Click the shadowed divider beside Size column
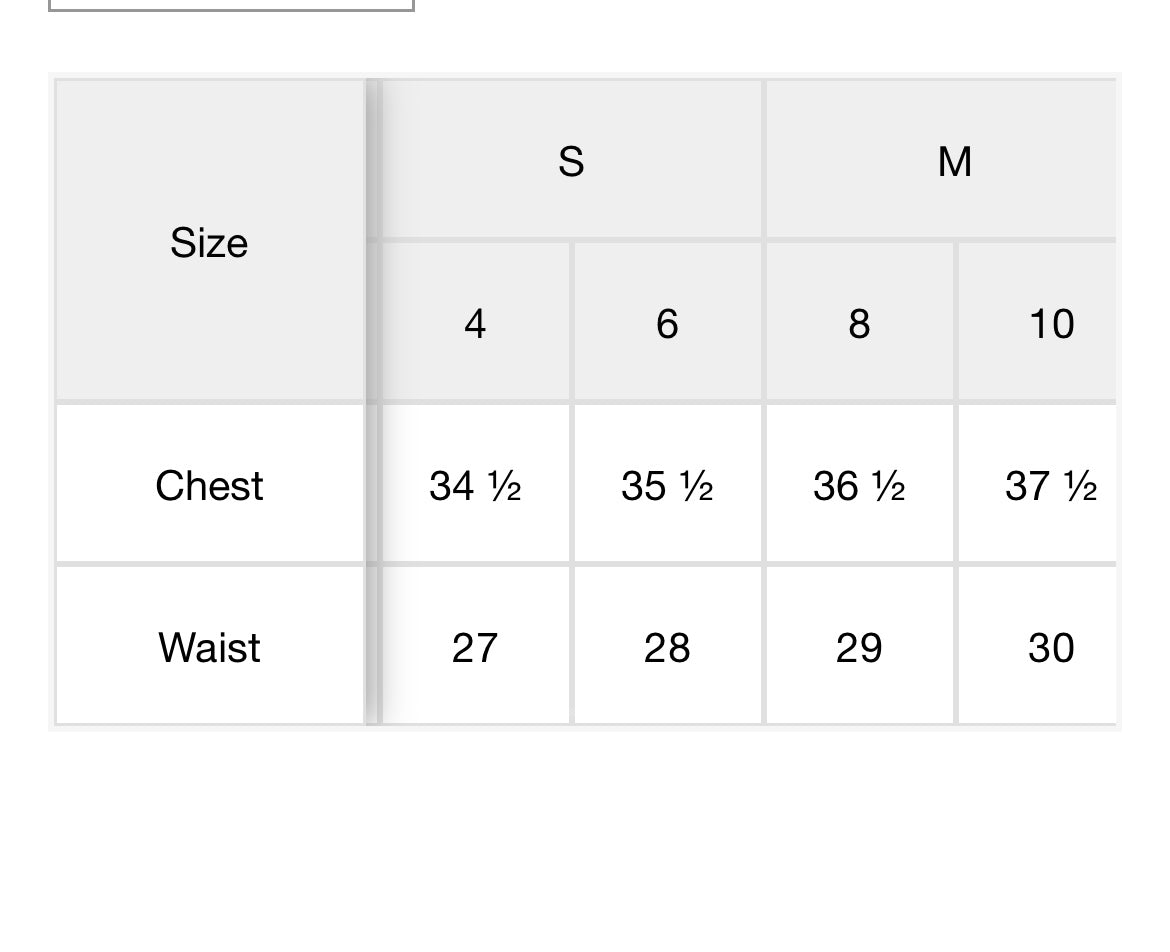1170x952 pixels. [373, 400]
